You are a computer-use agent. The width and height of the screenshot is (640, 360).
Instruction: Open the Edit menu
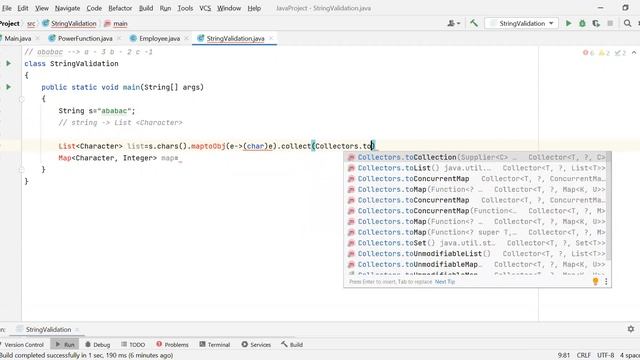click(x=23, y=8)
